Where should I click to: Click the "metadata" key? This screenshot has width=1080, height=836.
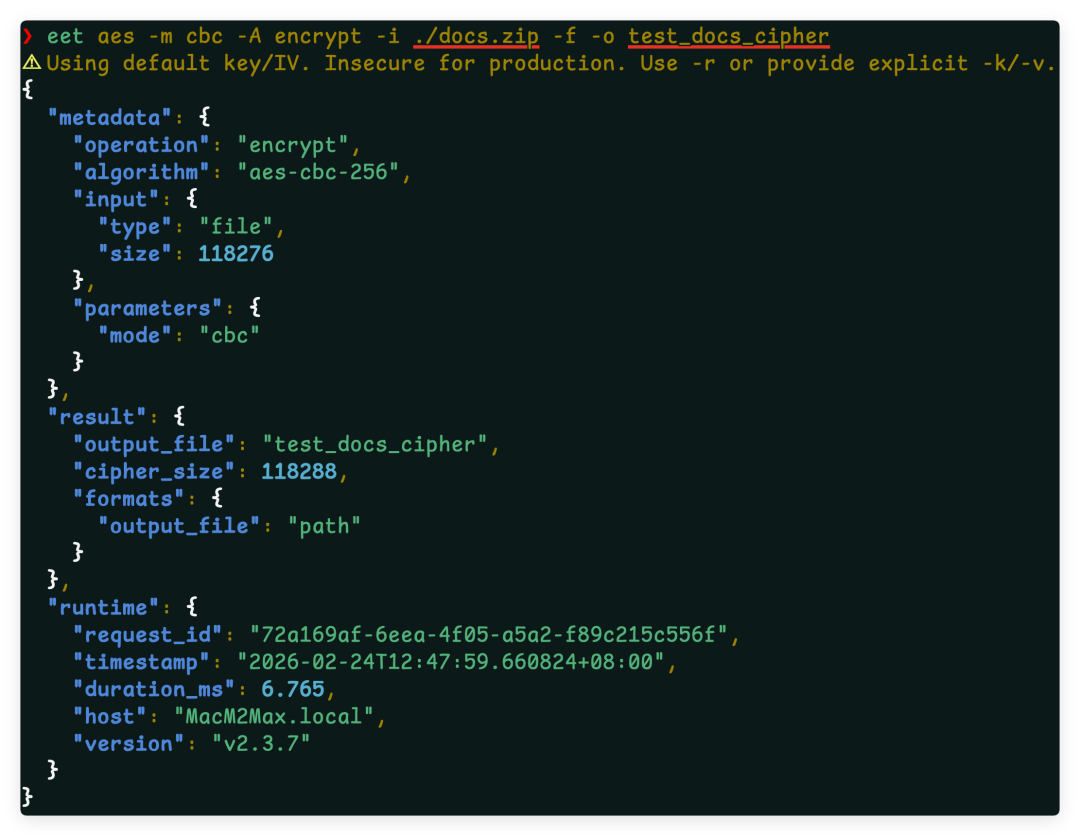[x=110, y=118]
